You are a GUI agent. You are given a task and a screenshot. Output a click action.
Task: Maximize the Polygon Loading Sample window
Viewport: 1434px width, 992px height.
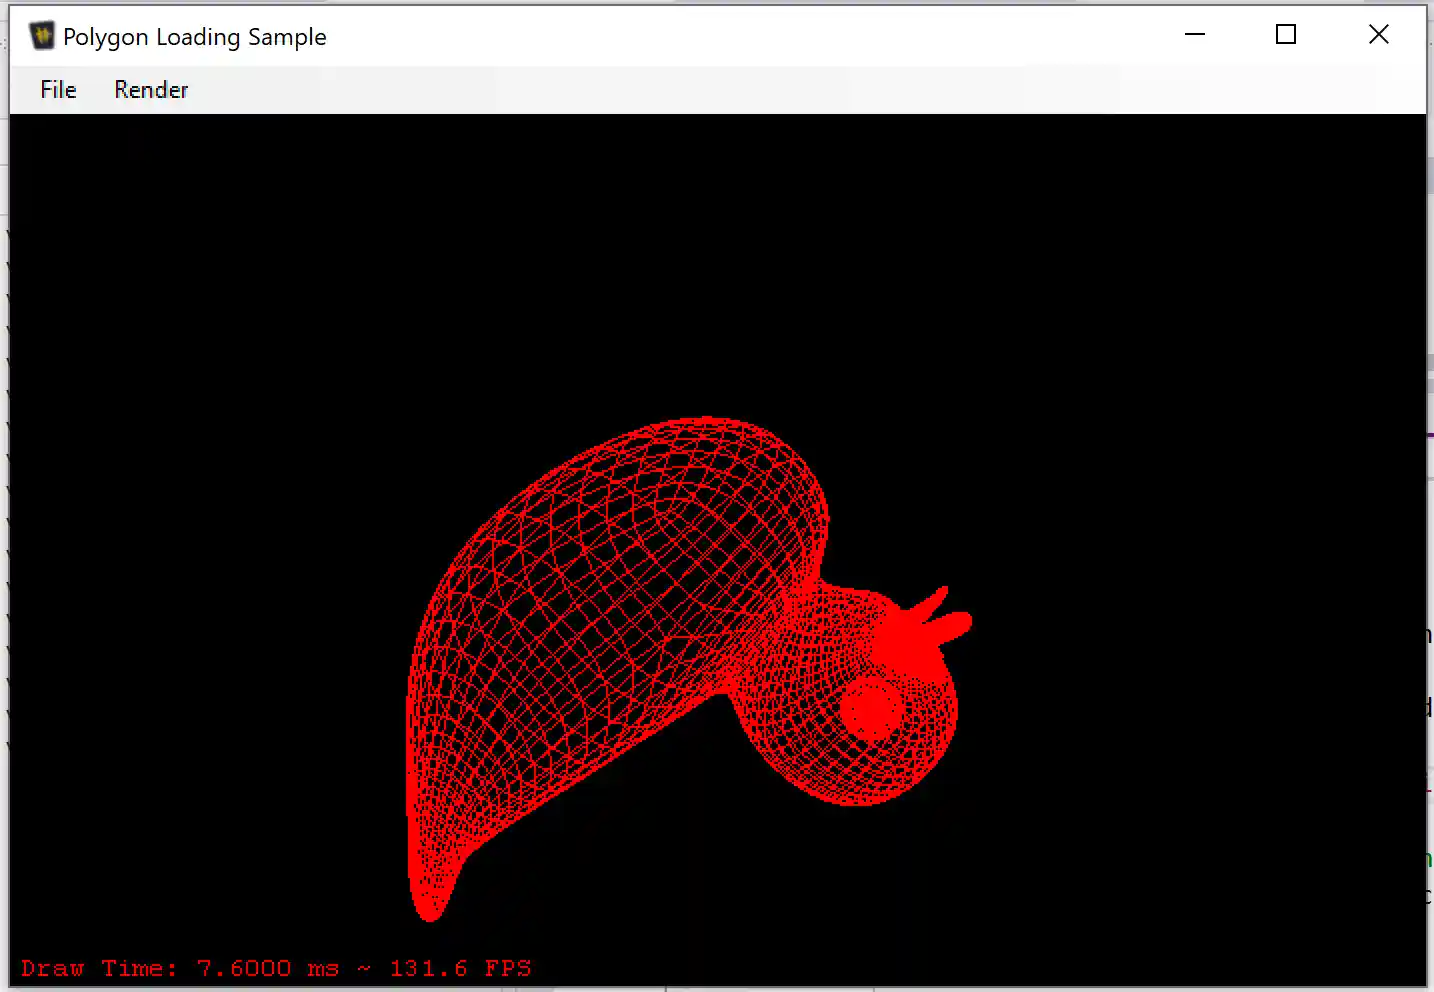1286,35
